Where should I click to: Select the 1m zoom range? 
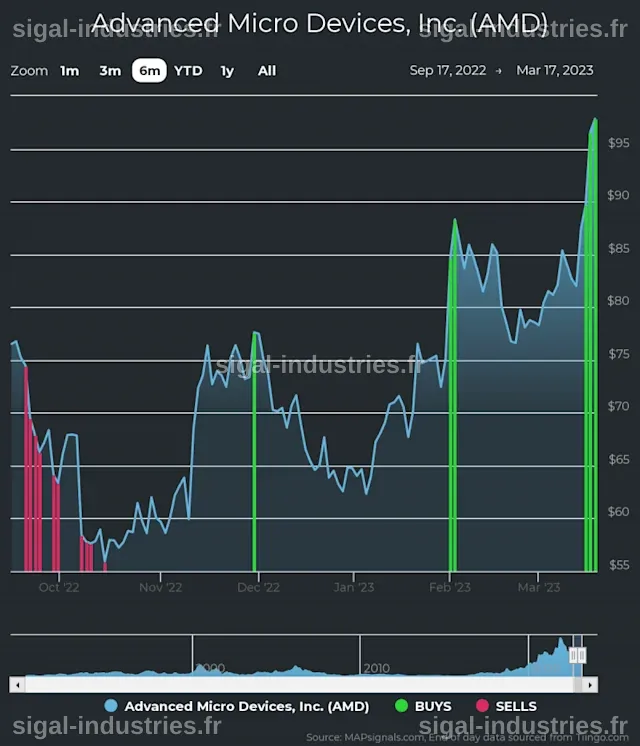pos(69,71)
